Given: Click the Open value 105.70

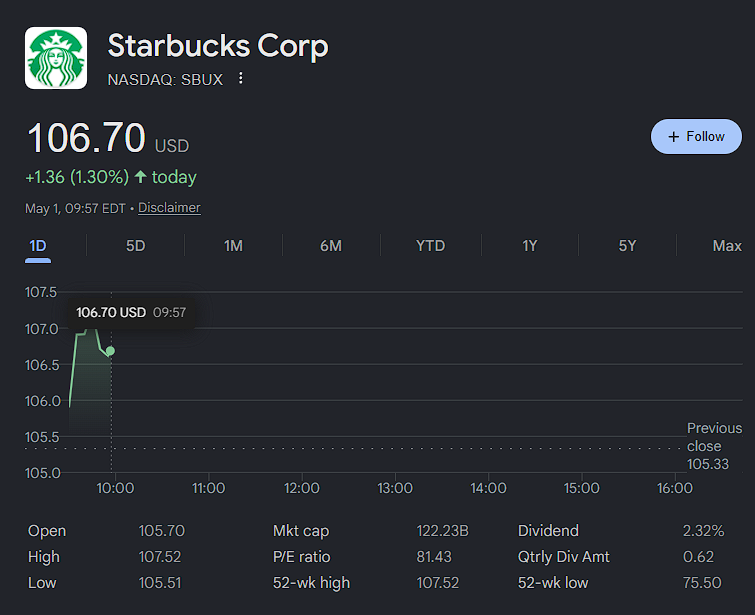Looking at the screenshot, I should click(162, 531).
